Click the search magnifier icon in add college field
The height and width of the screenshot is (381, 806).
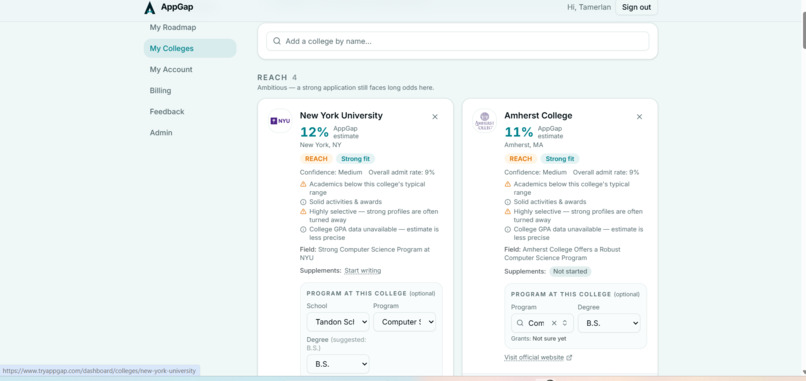click(277, 41)
